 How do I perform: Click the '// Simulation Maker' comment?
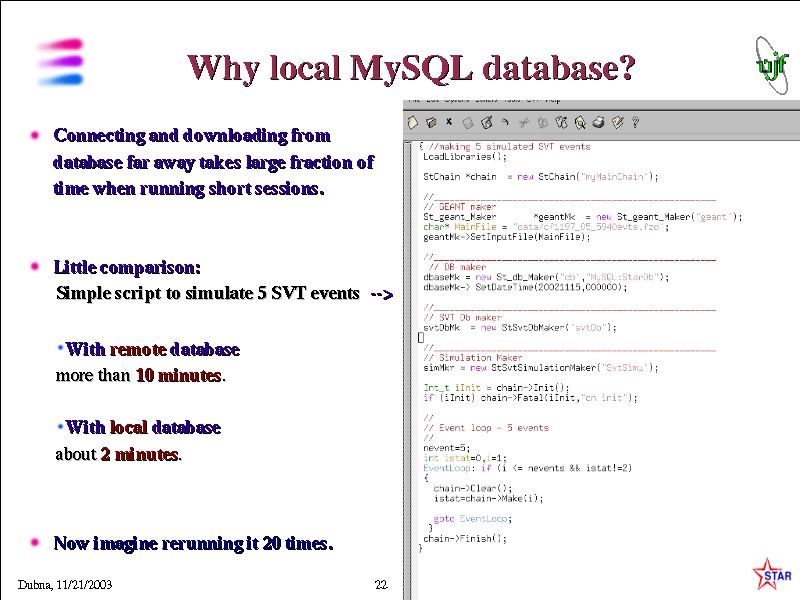point(472,358)
